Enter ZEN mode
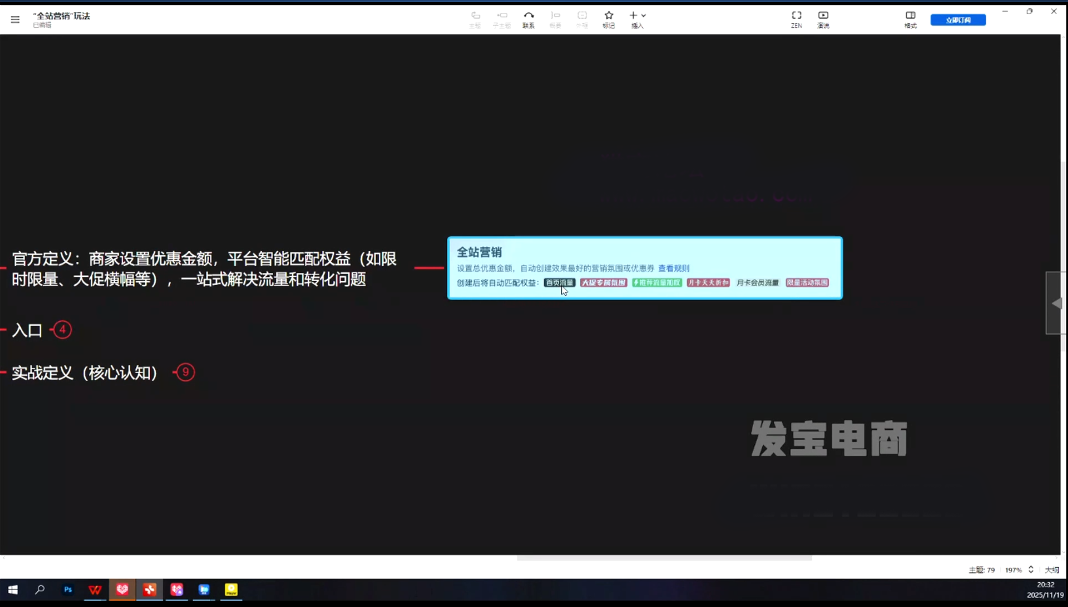Screen dimensions: 1068x607 (x=796, y=19)
